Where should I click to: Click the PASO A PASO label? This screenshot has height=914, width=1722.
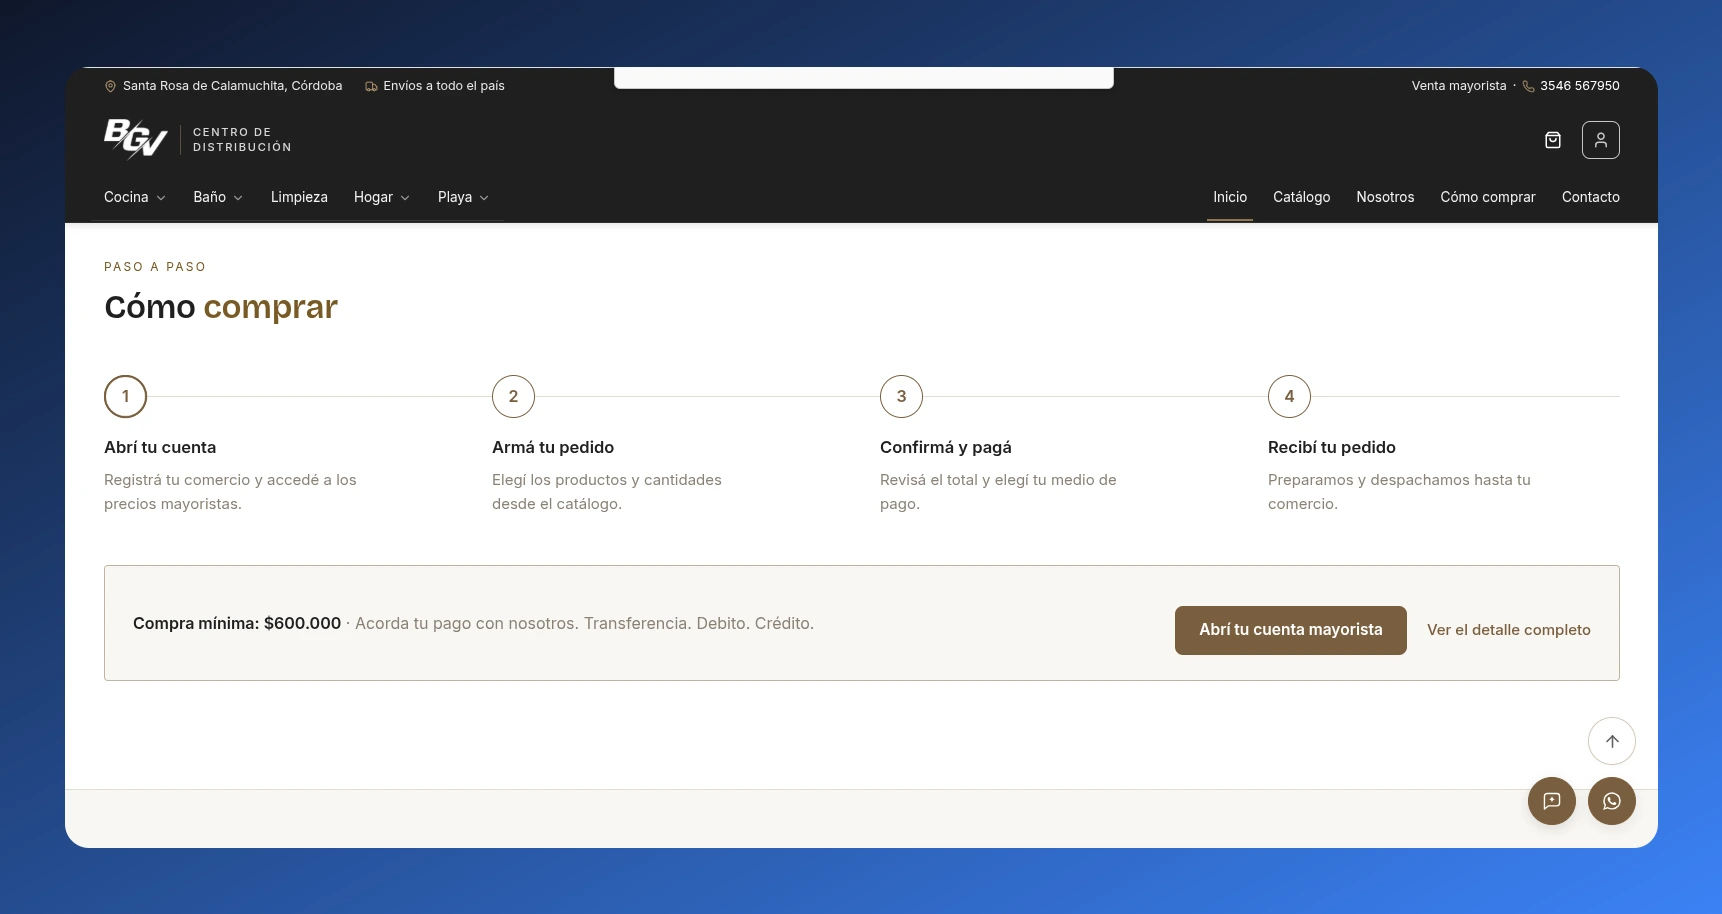coord(155,267)
